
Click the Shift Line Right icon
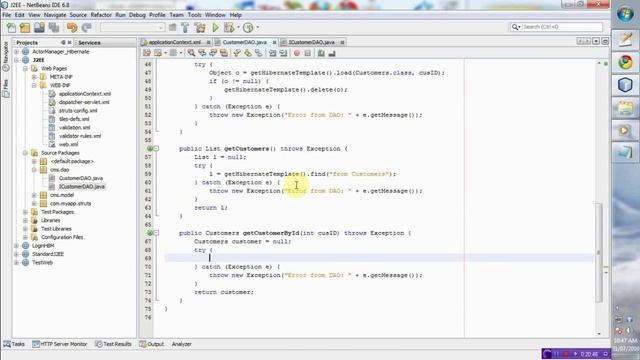tap(283, 53)
